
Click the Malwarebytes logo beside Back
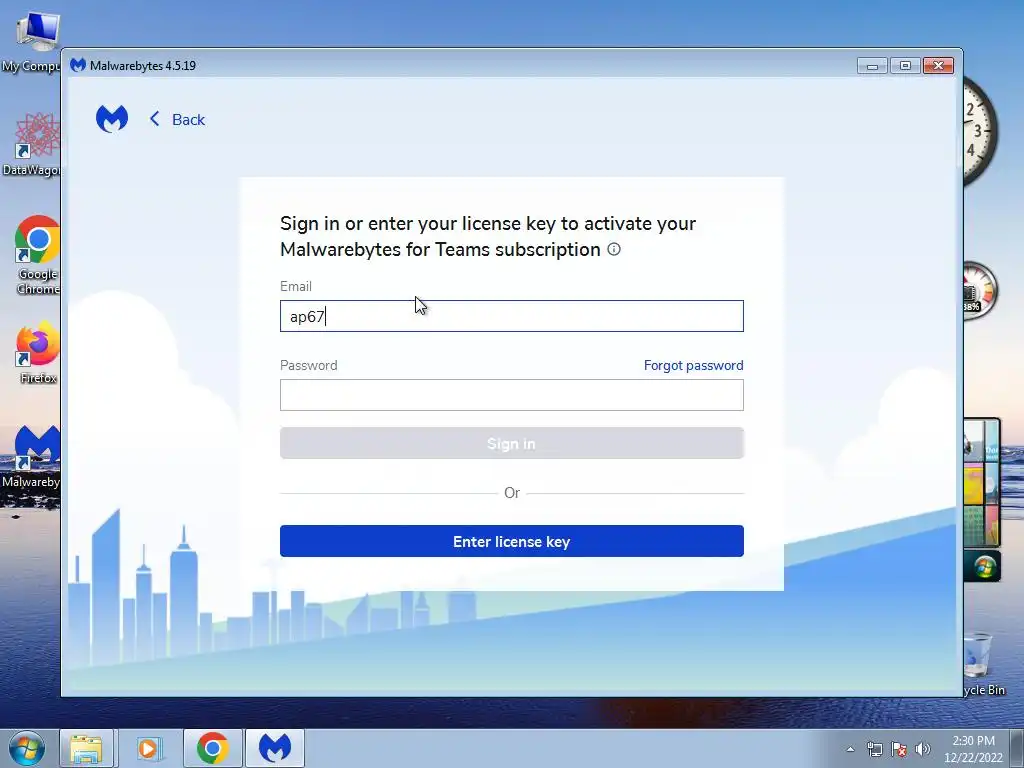112,119
